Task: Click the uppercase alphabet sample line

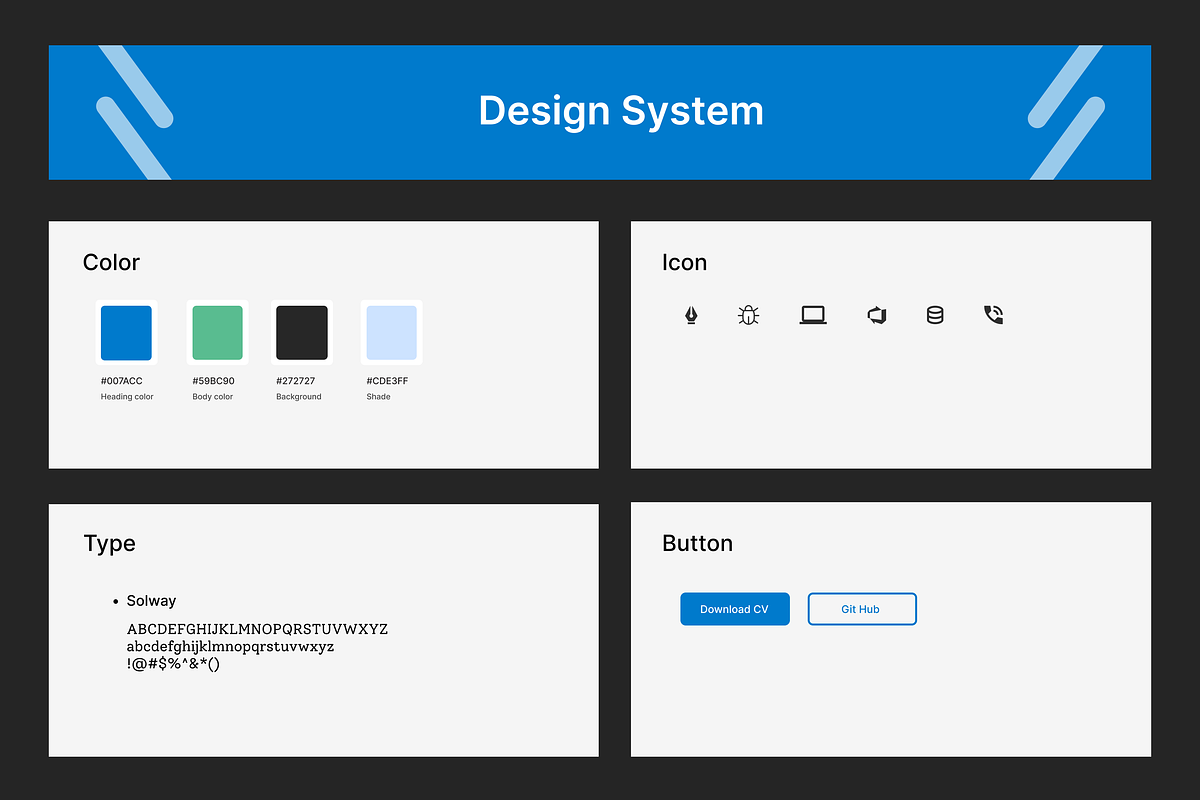Action: pyautogui.click(x=257, y=630)
